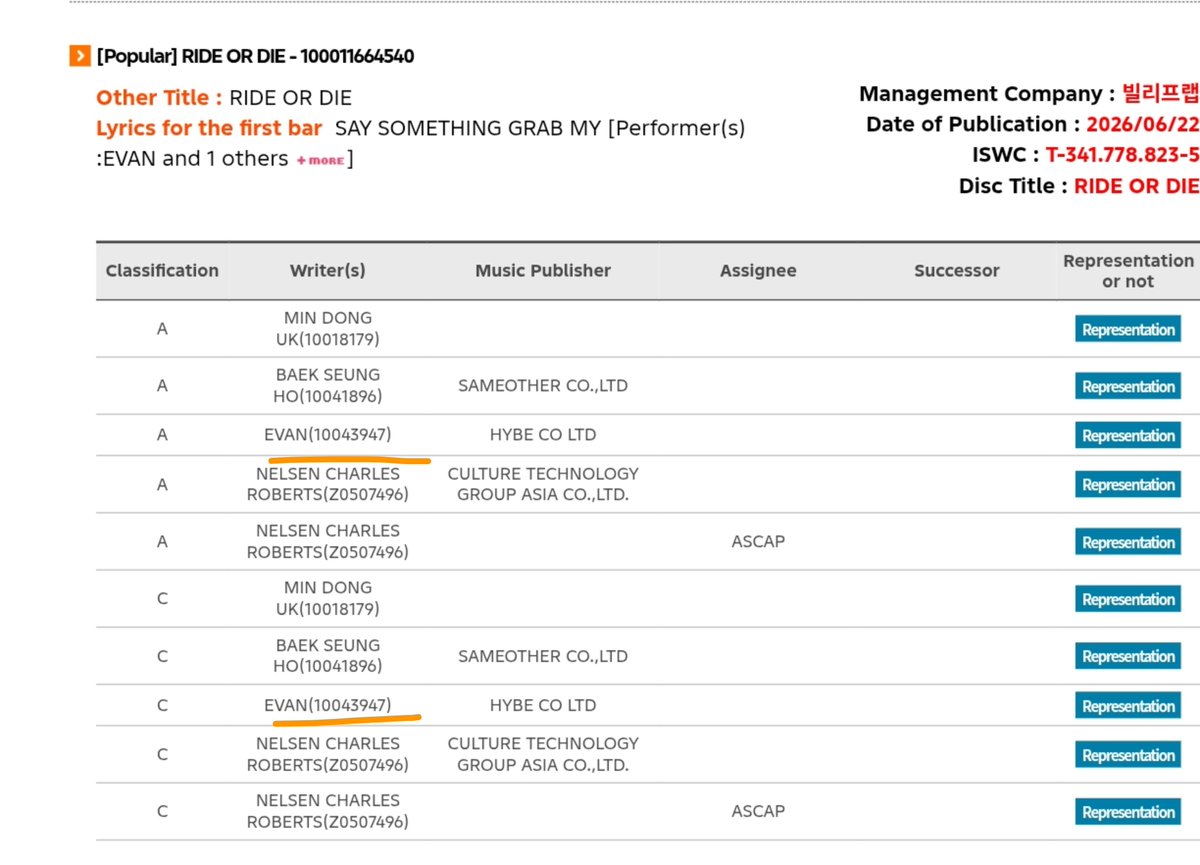Click CULTURE TECHNOLOGY GROUP ASIA in classification A row

tap(543, 484)
